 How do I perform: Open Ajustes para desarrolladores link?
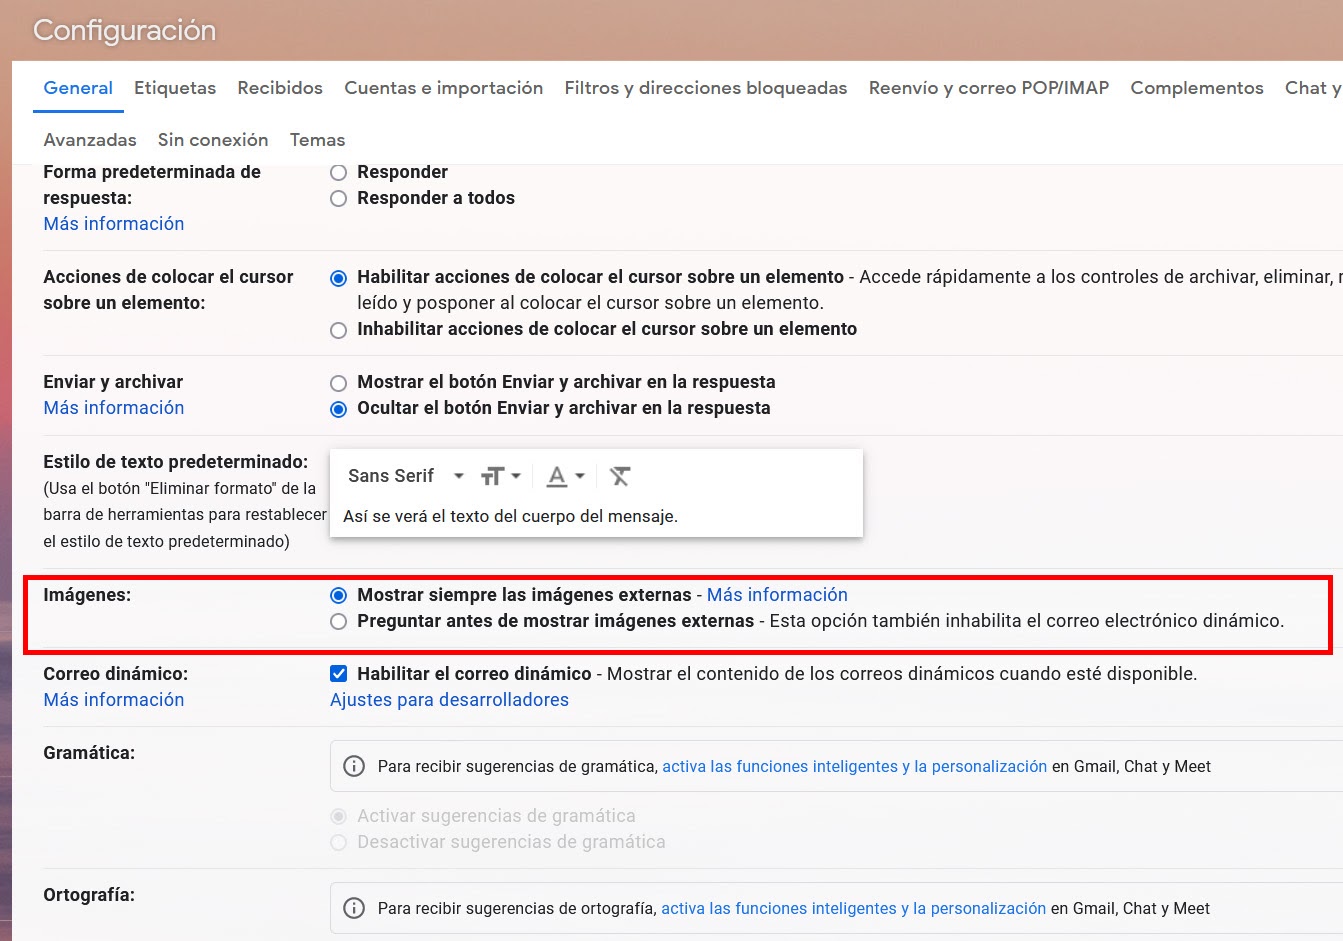coord(449,700)
